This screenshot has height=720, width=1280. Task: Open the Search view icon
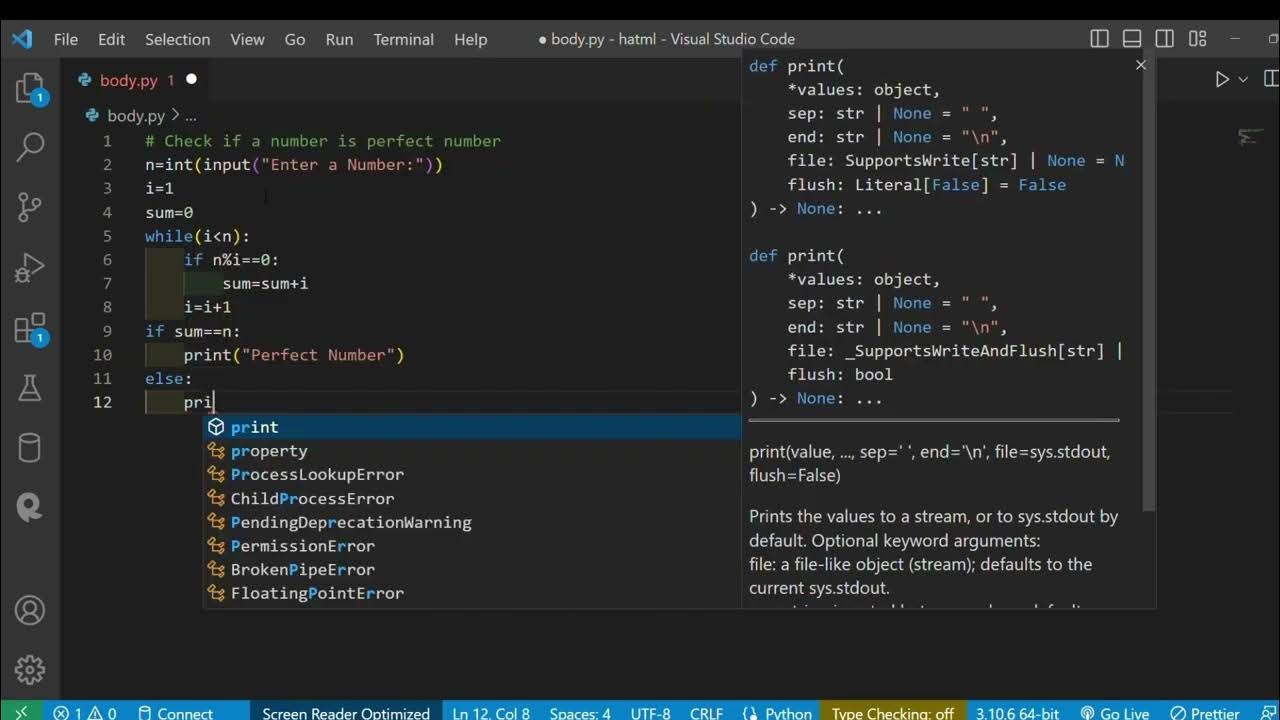pyautogui.click(x=30, y=147)
